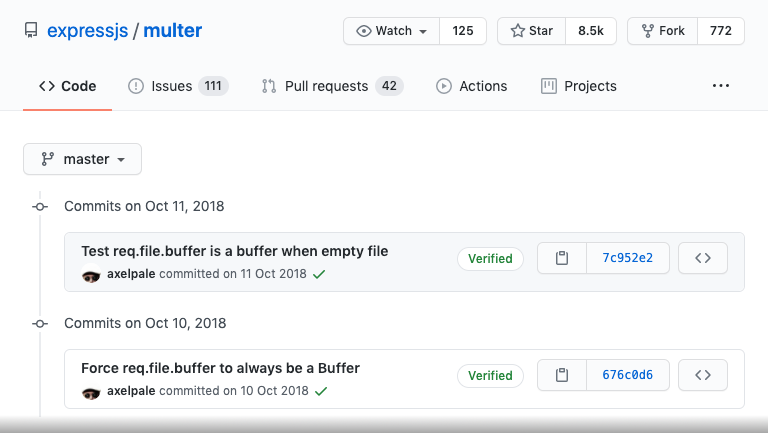The width and height of the screenshot is (768, 433).
Task: Click the Verified badge on Oct 10 commit
Action: (x=490, y=376)
